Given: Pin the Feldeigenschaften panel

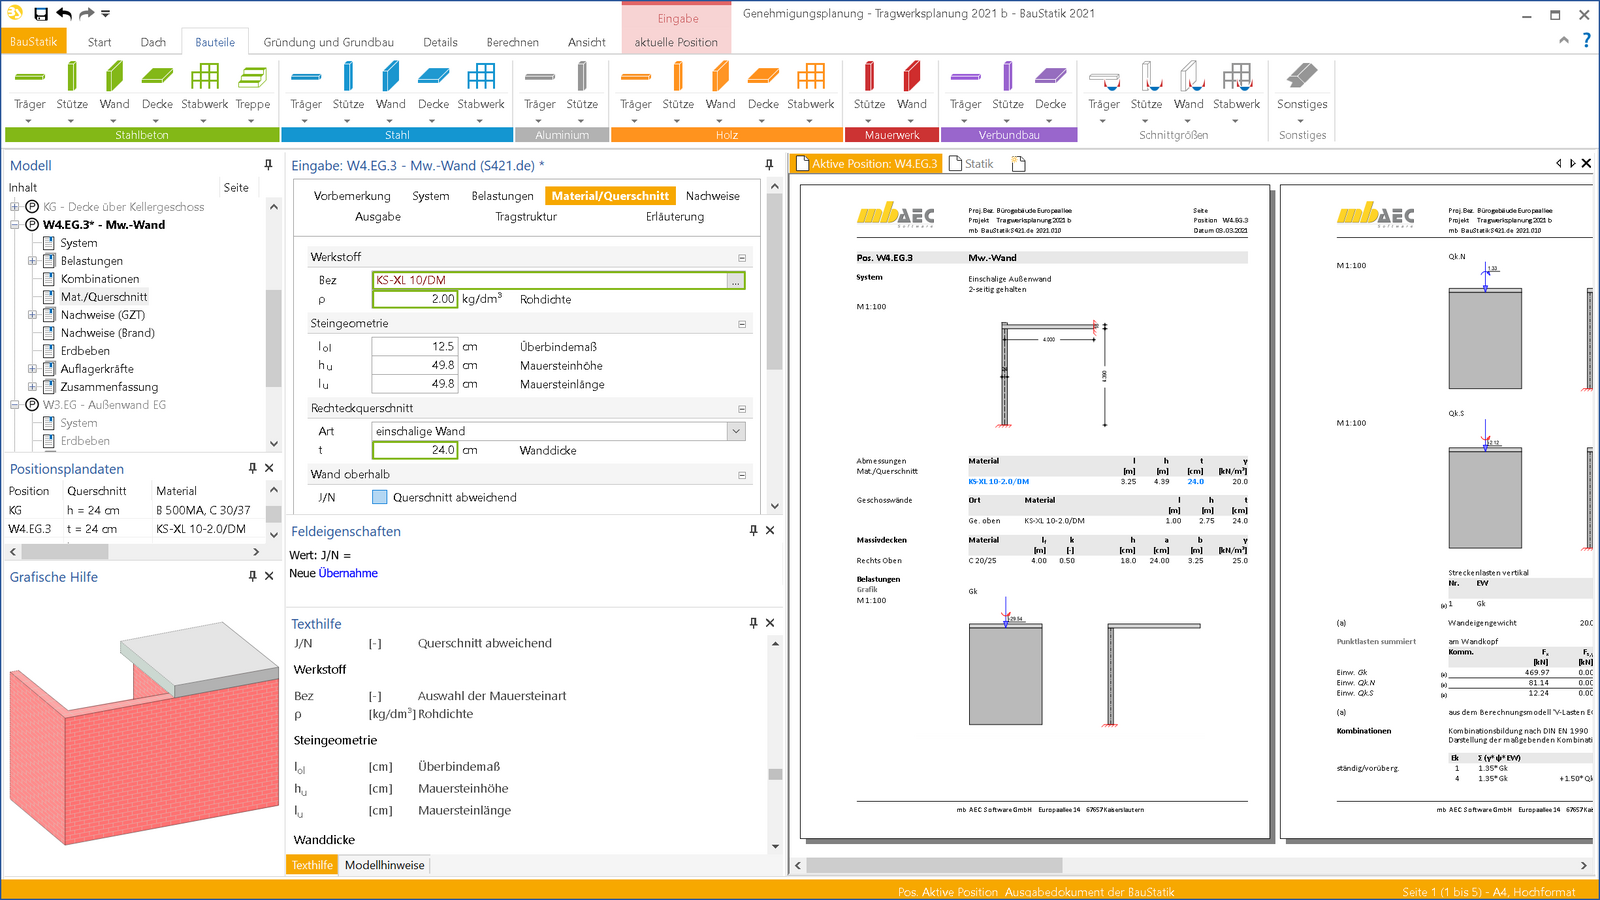Looking at the screenshot, I should pyautogui.click(x=753, y=531).
